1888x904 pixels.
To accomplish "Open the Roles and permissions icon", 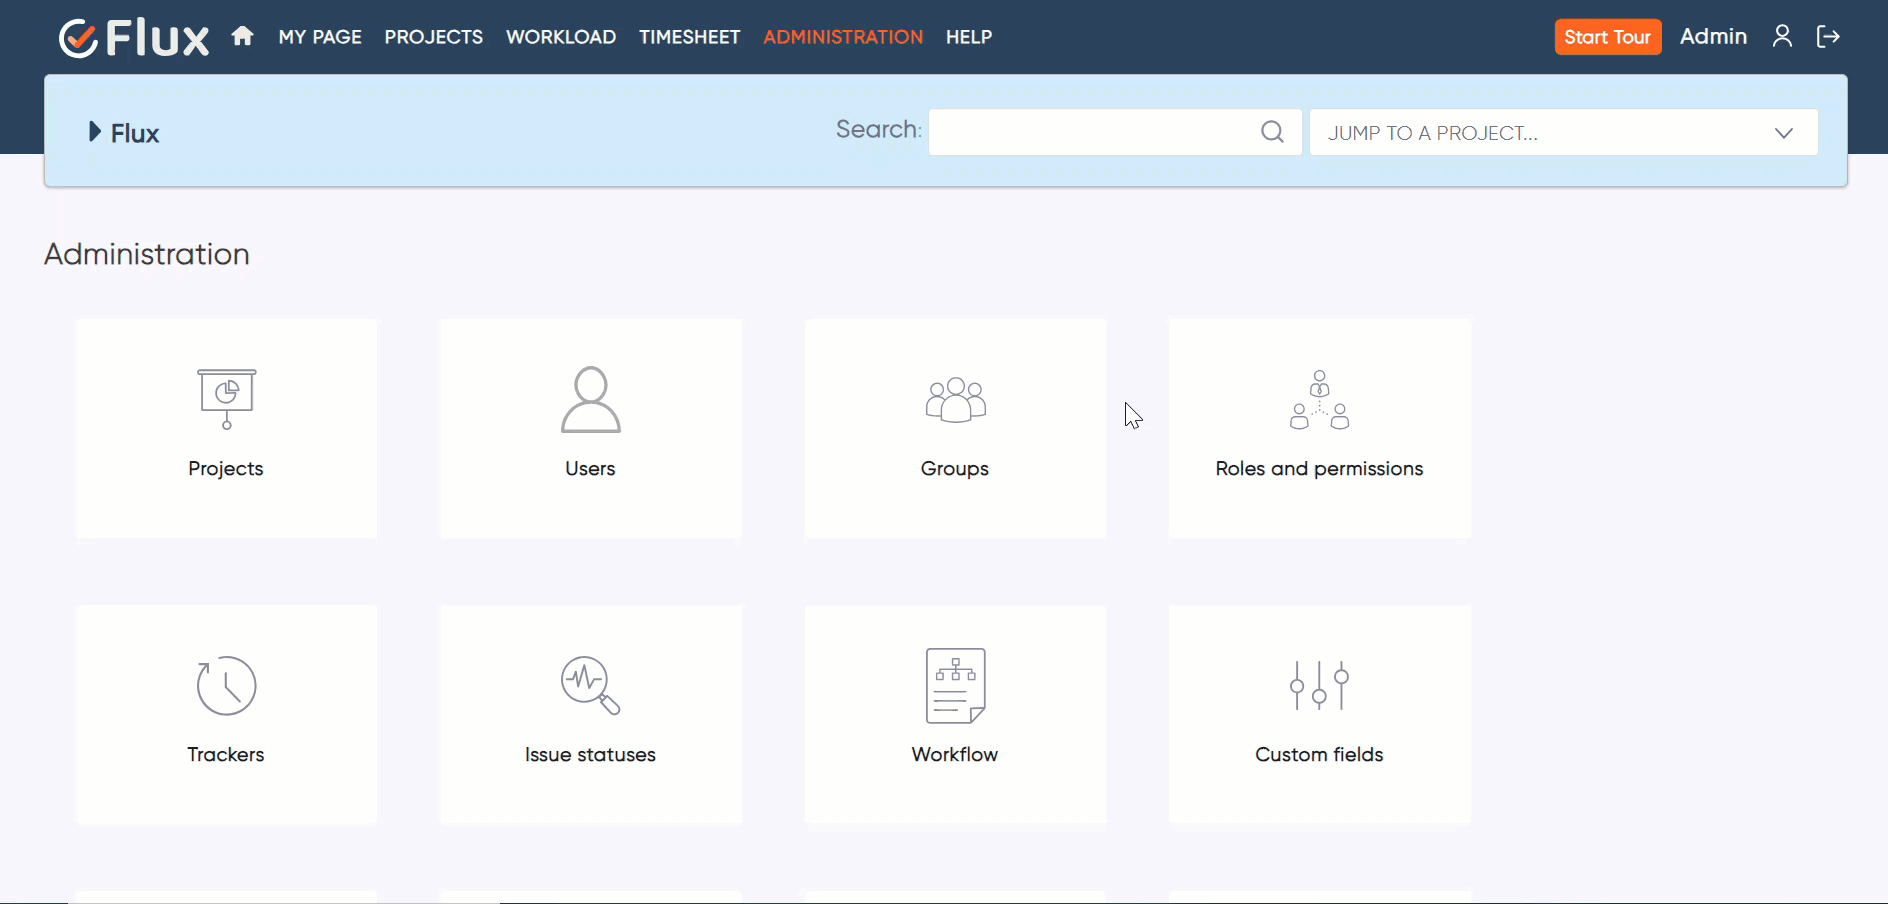I will (1319, 400).
